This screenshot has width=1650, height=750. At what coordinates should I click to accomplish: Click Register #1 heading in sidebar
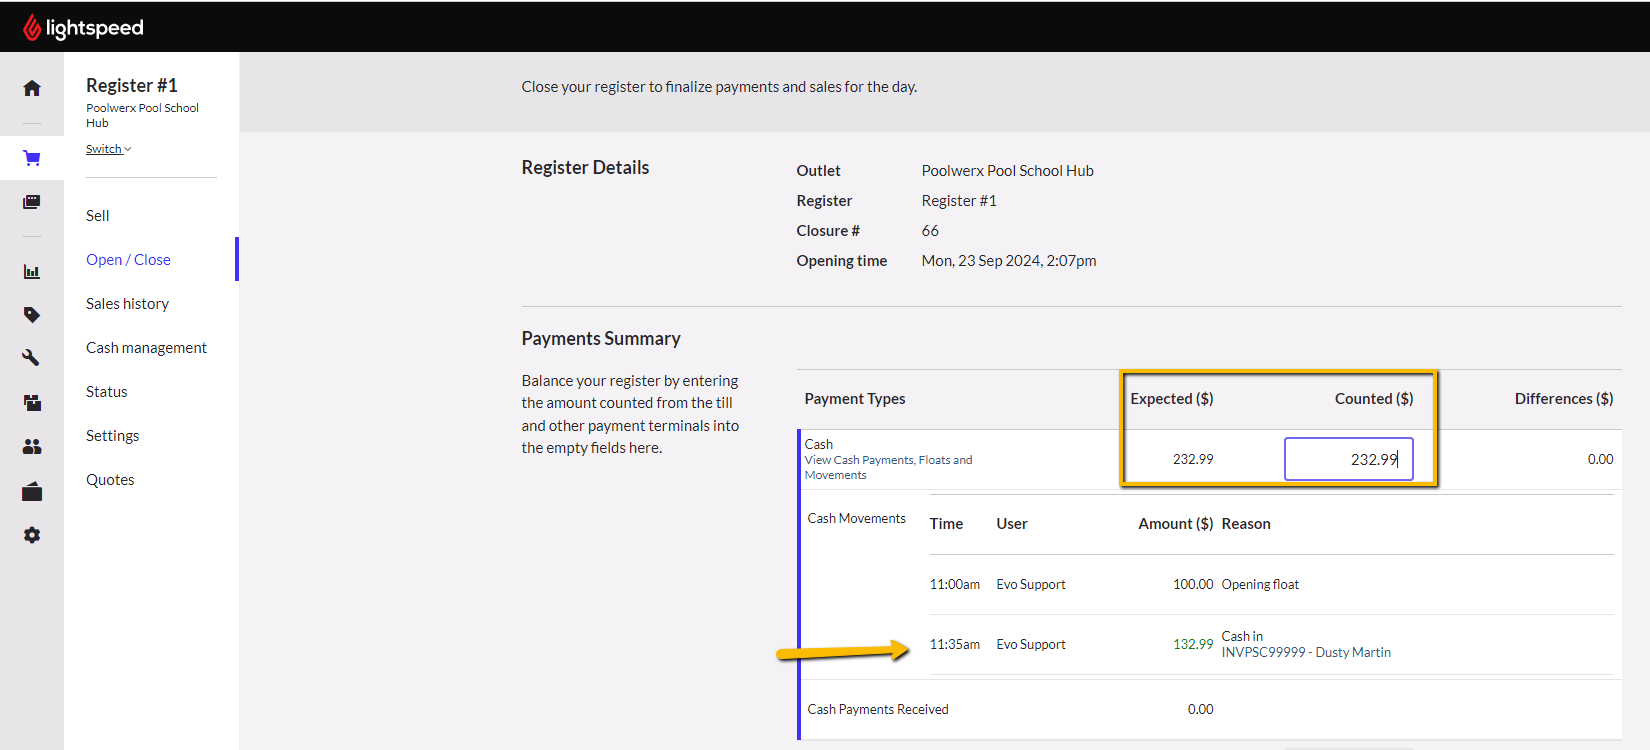point(131,86)
